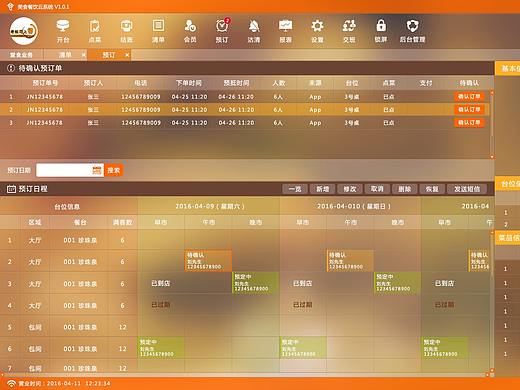This screenshot has height=390, width=520.
Task: Click the 2016-04-09 date header
Action: pos(210,206)
